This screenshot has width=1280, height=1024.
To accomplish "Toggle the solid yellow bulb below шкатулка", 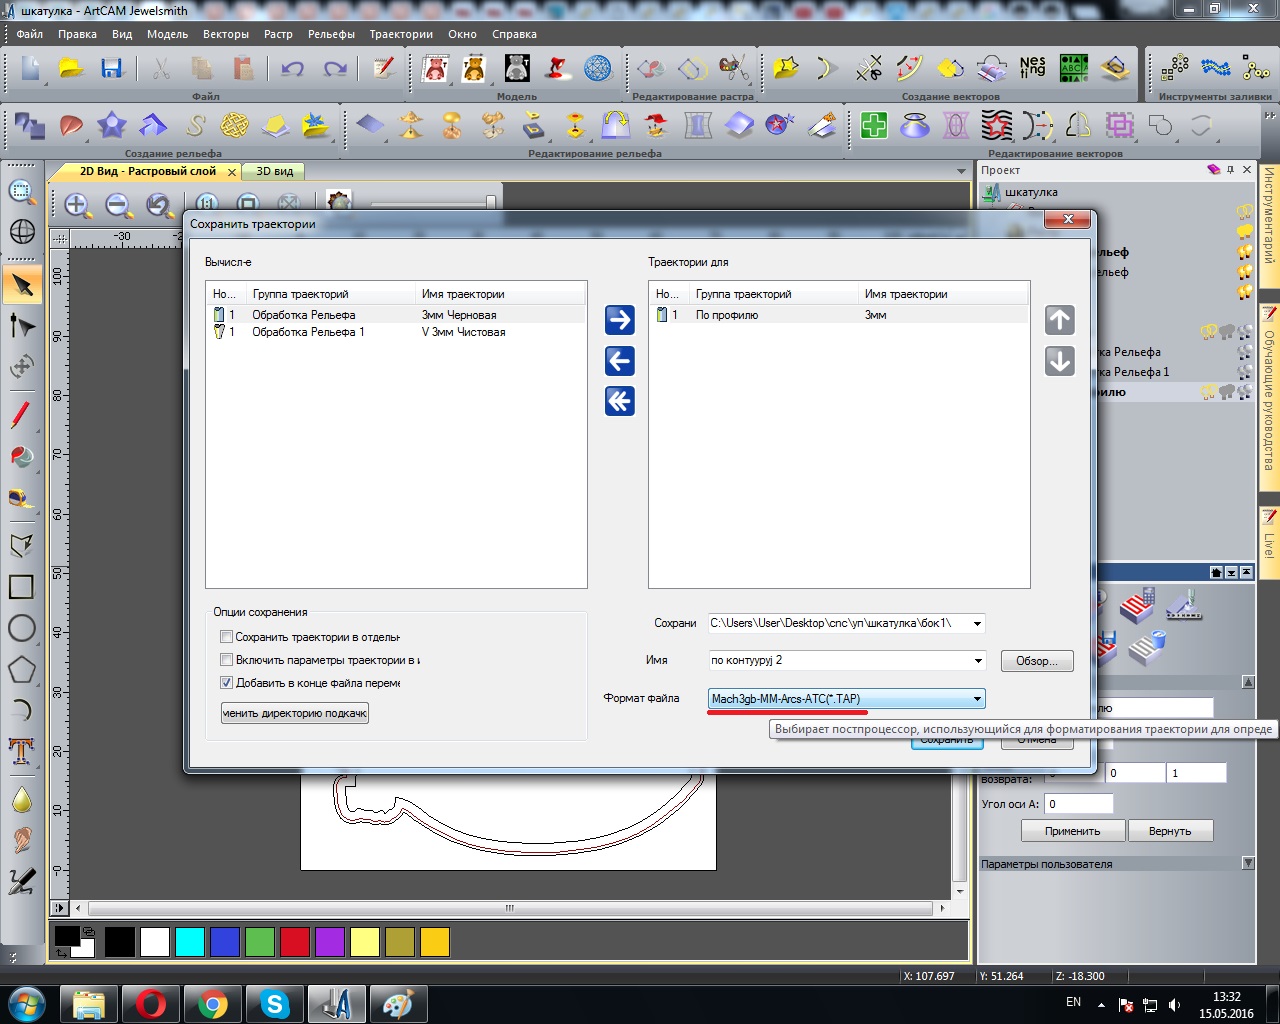I will tap(1245, 232).
